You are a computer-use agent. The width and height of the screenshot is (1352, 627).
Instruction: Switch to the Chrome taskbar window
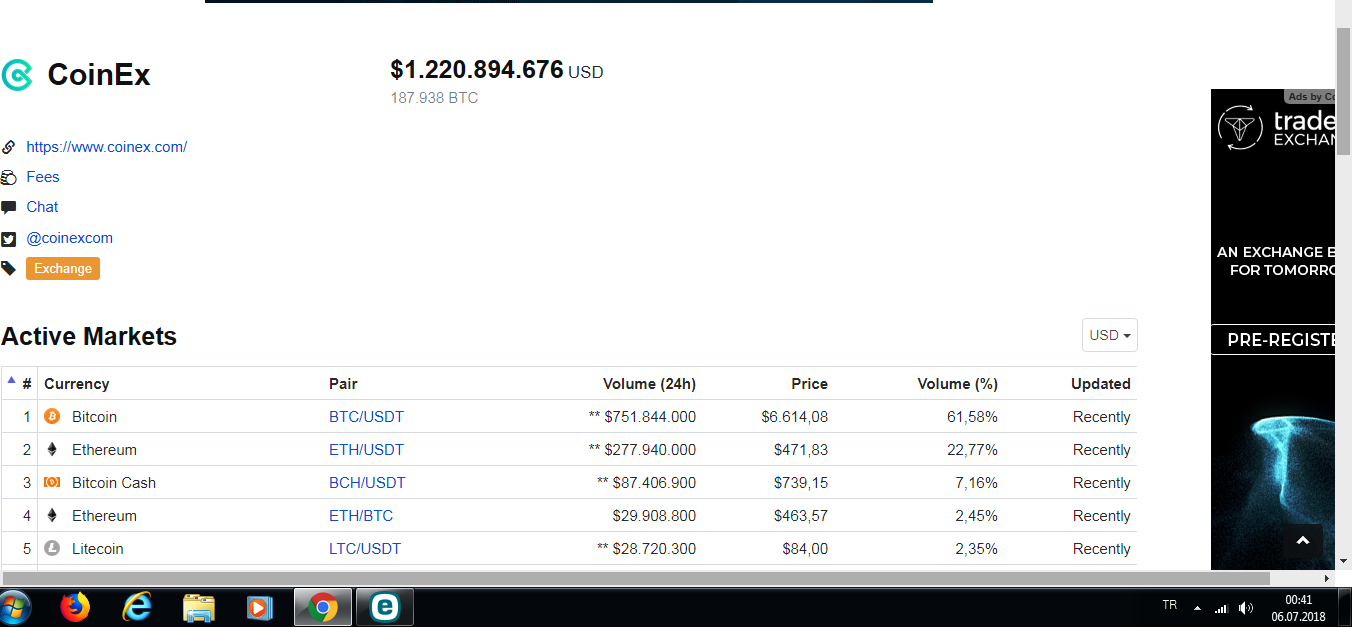click(322, 607)
